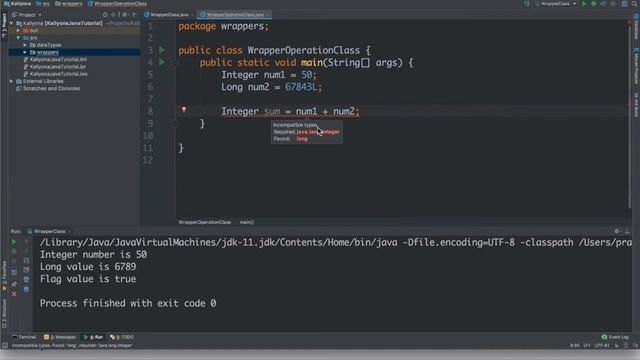640x360 pixels.
Task: Click the underlined num1 + num2 expression
Action: point(325,111)
